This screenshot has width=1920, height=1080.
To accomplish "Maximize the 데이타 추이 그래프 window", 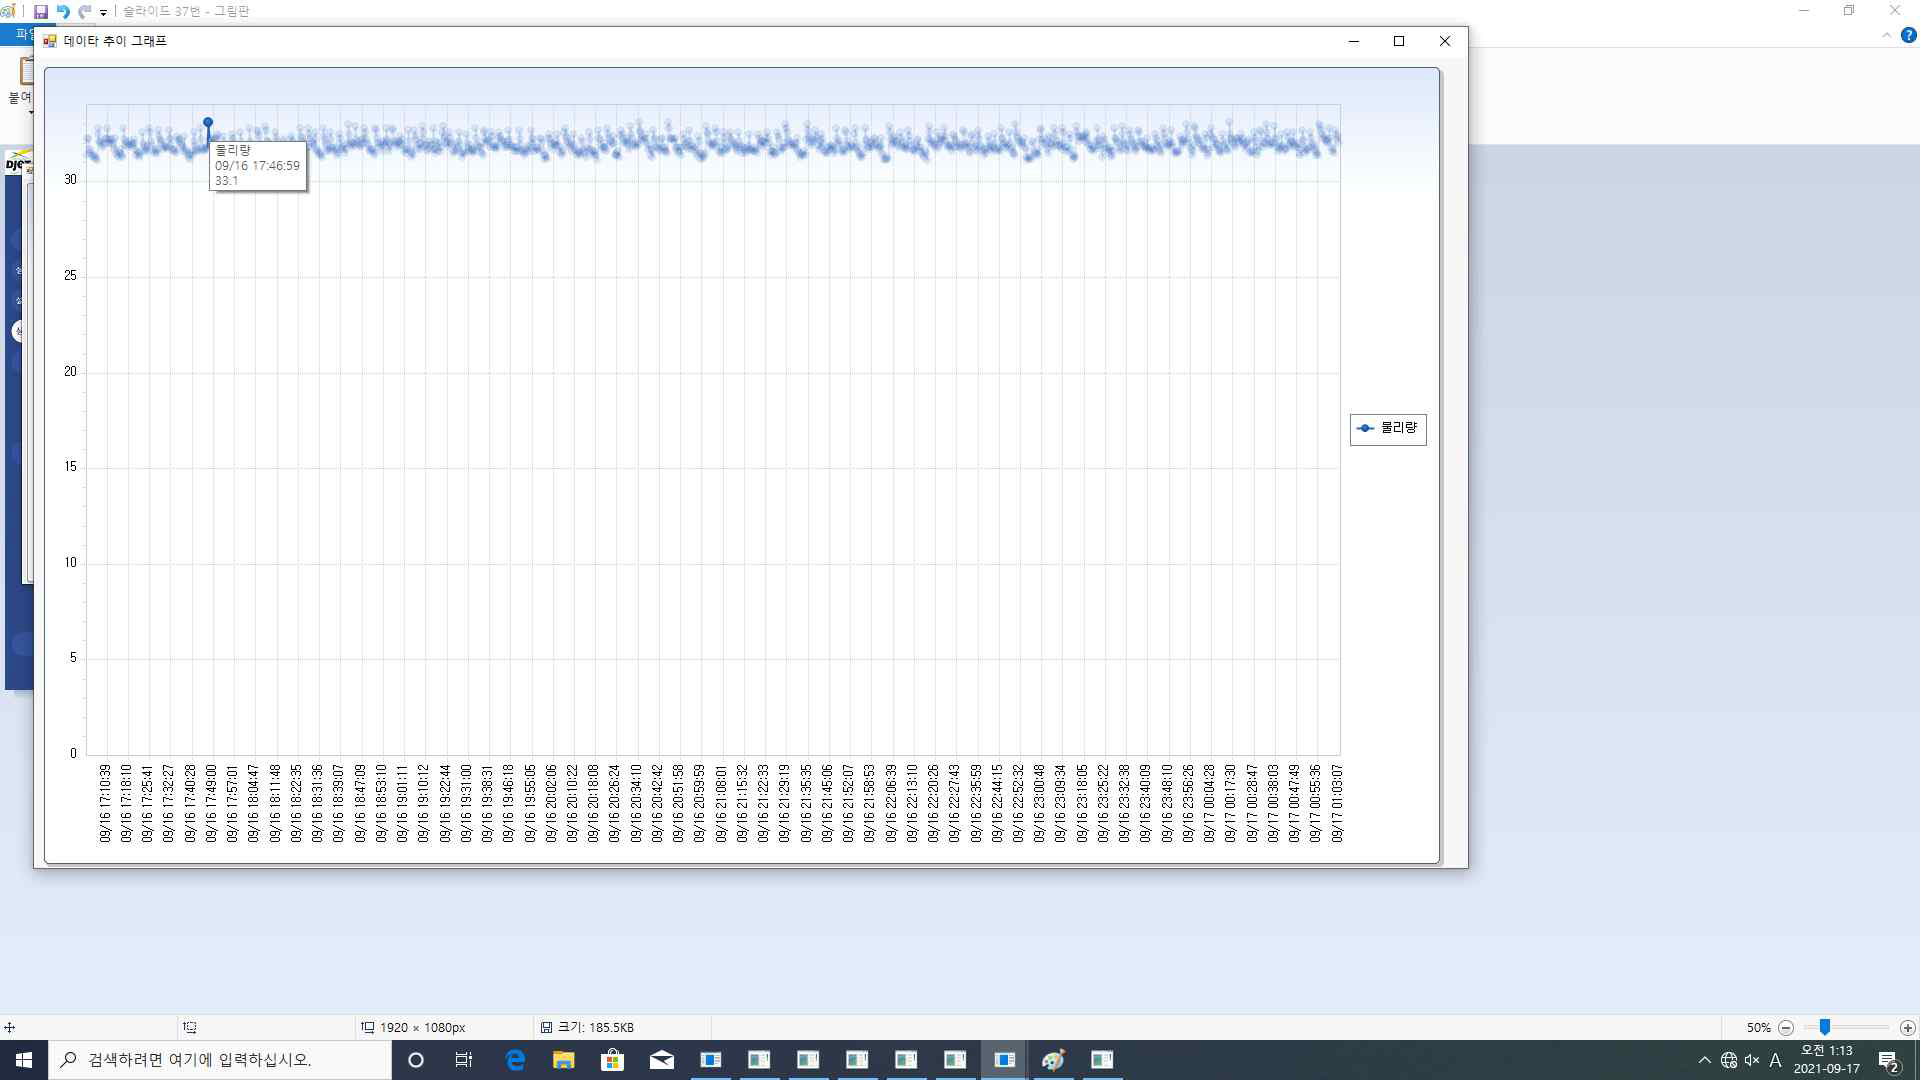I will pyautogui.click(x=1399, y=41).
